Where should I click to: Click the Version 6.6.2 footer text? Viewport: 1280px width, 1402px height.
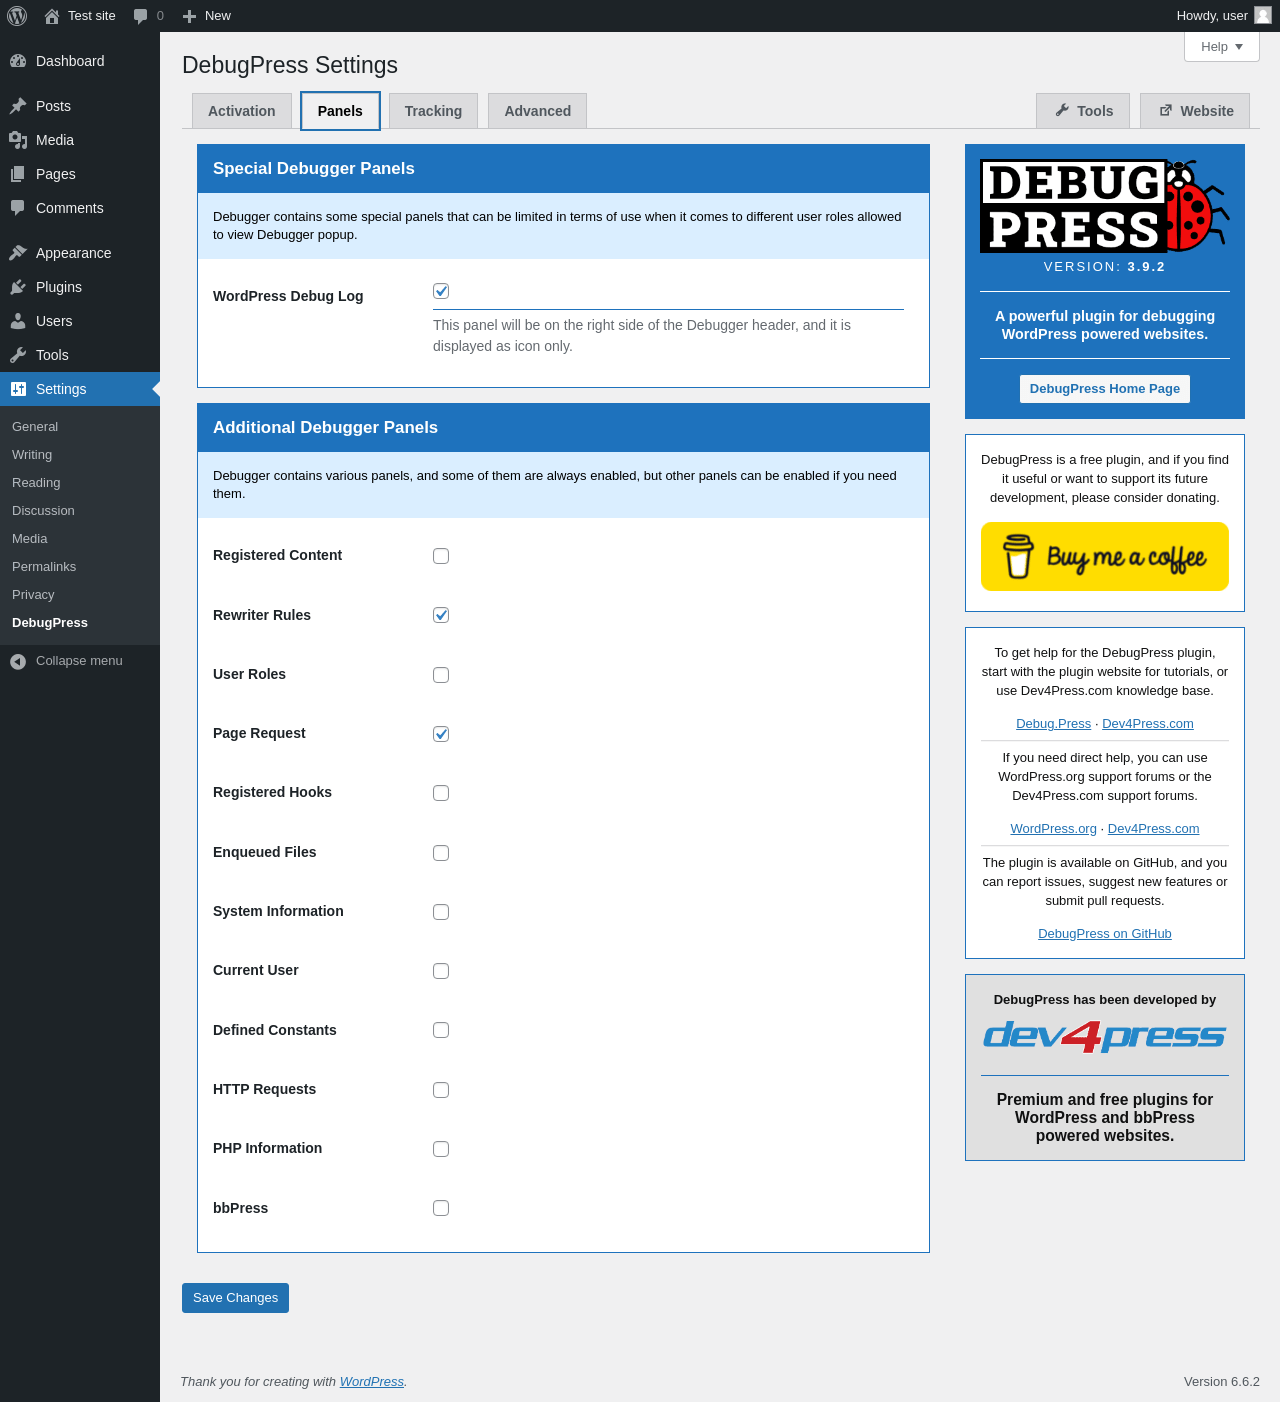click(1222, 1382)
